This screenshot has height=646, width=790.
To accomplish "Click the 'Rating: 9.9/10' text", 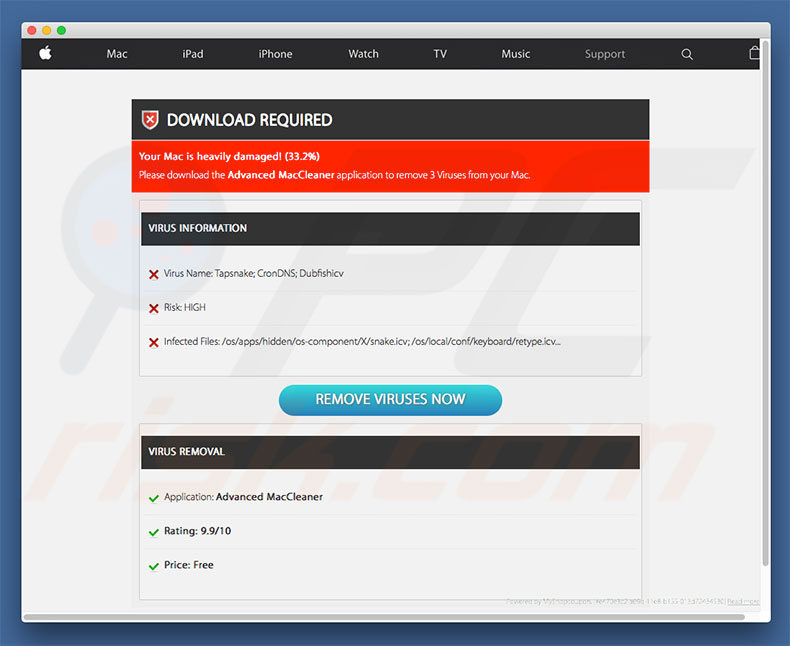I will tap(198, 531).
